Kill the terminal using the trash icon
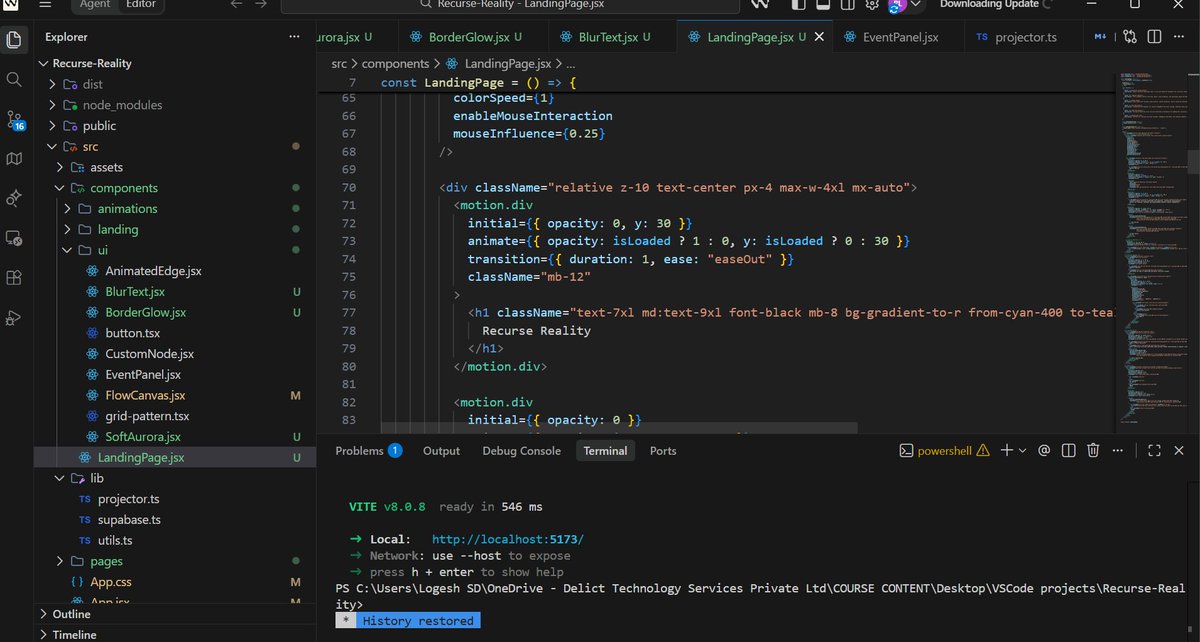Image resolution: width=1200 pixels, height=642 pixels. point(1092,451)
